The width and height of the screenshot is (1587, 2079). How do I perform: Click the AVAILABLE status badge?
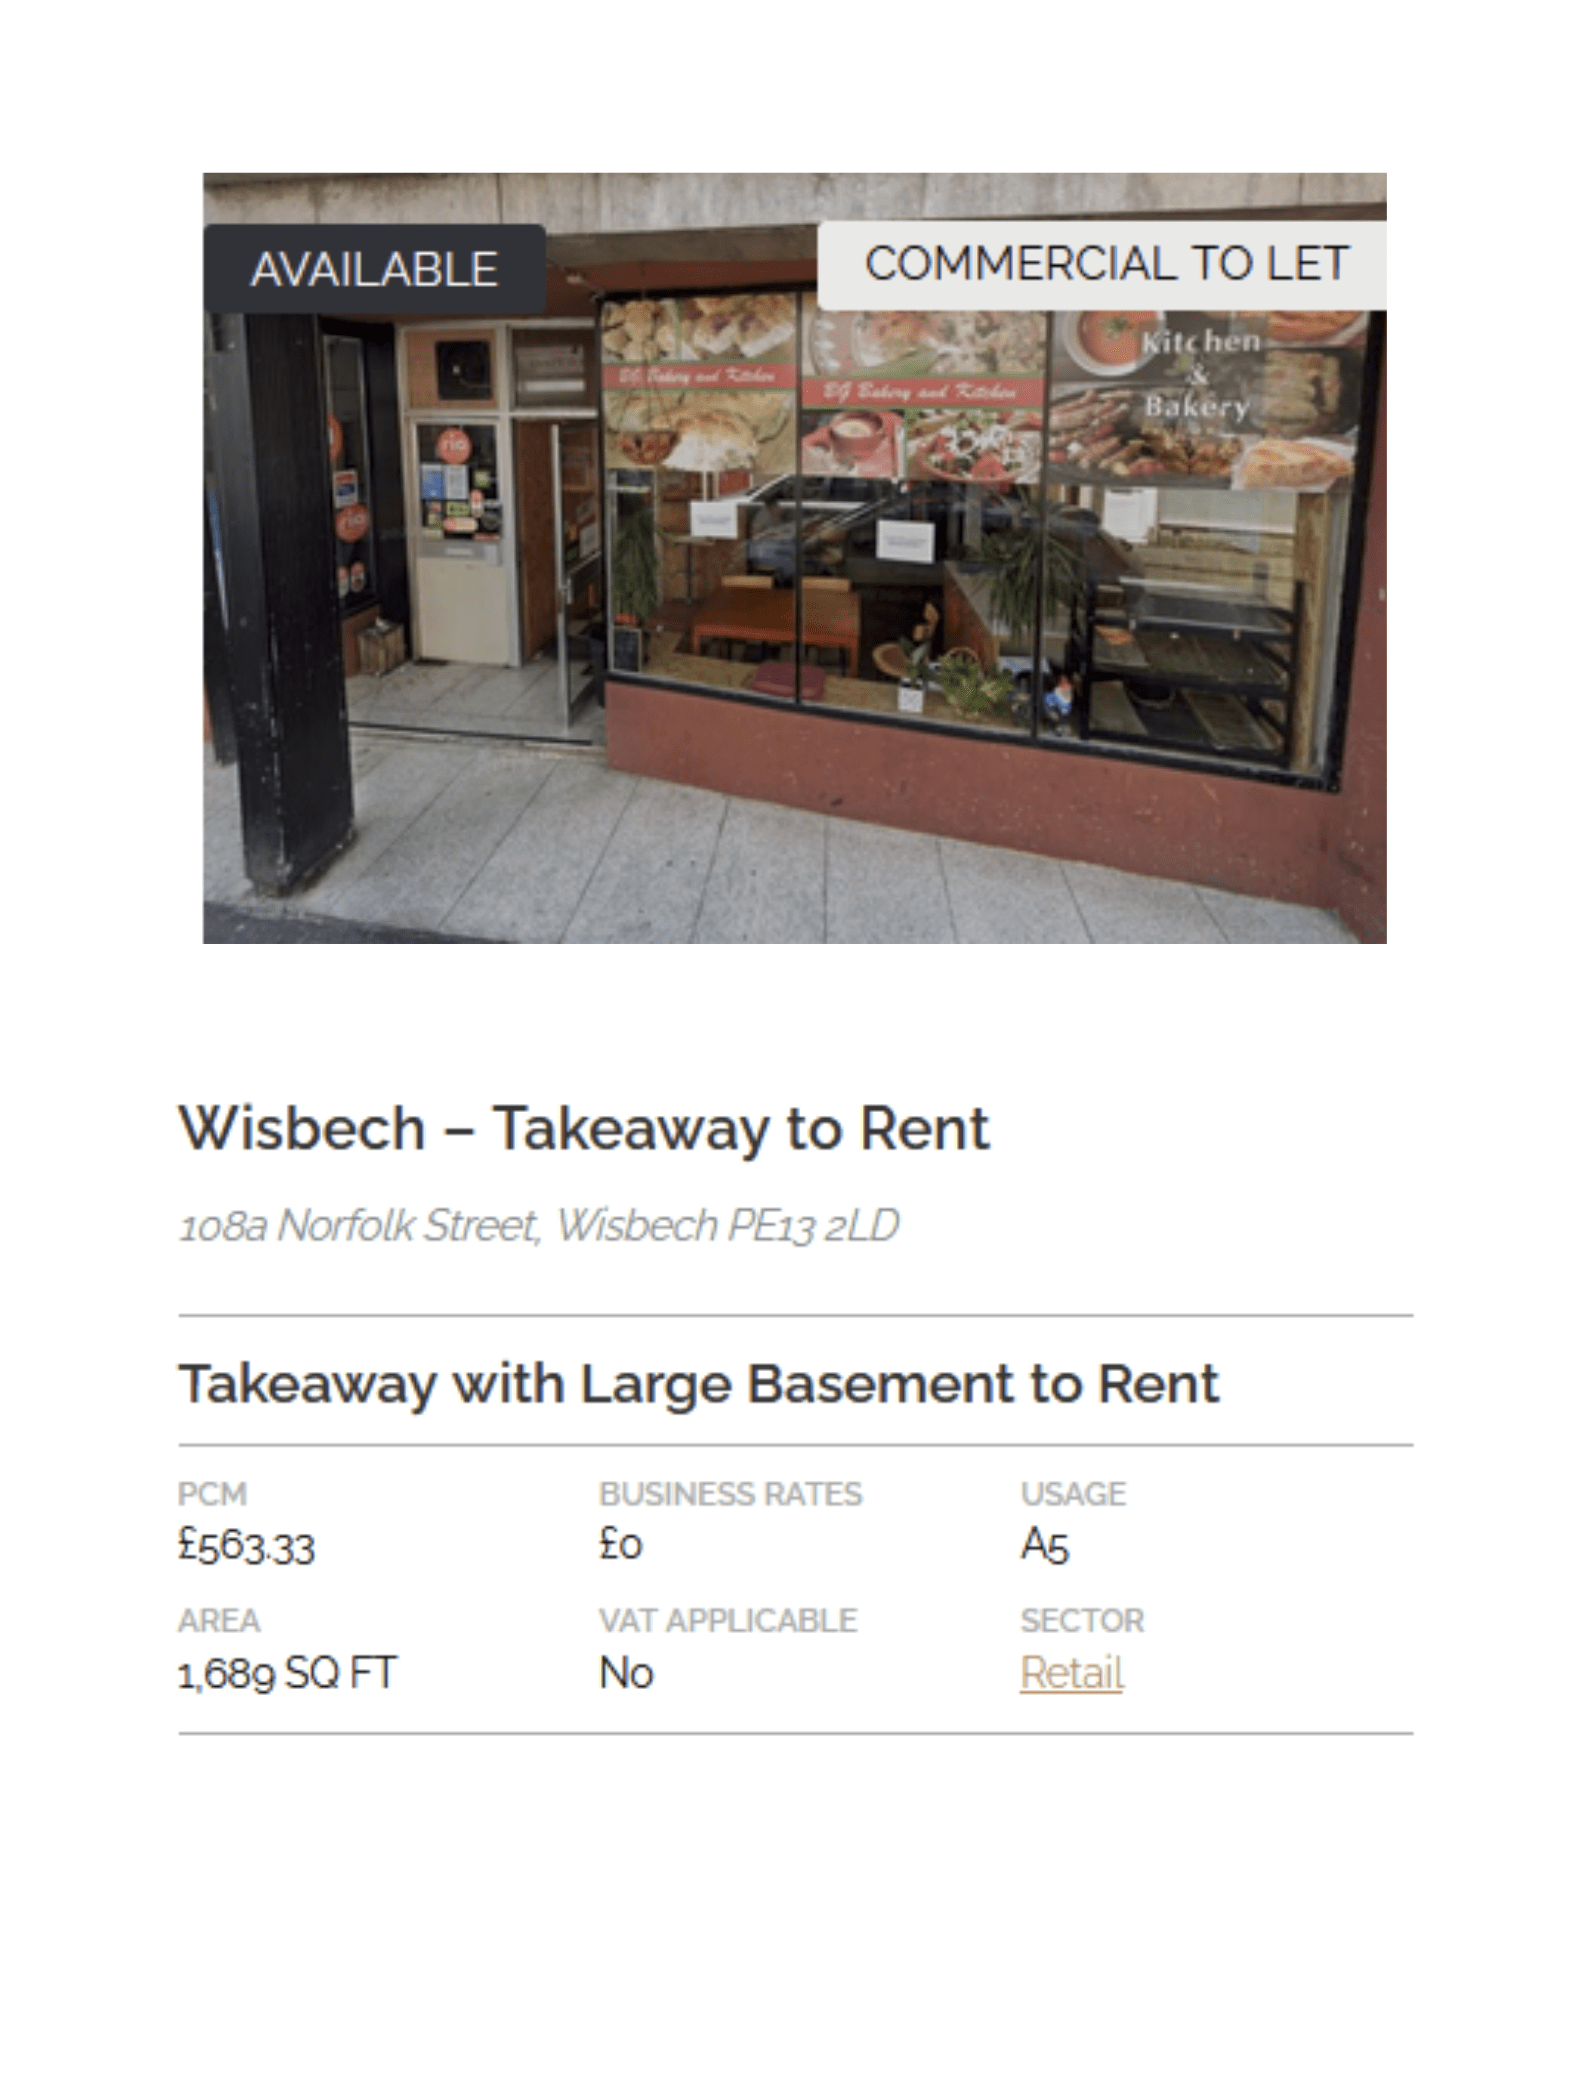click(x=374, y=269)
